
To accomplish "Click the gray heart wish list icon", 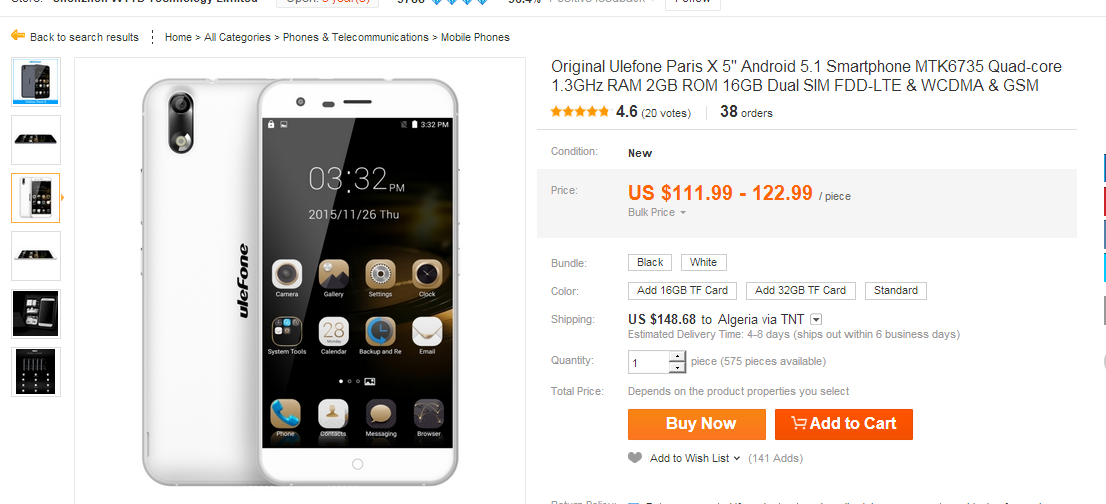I will pyautogui.click(x=635, y=457).
